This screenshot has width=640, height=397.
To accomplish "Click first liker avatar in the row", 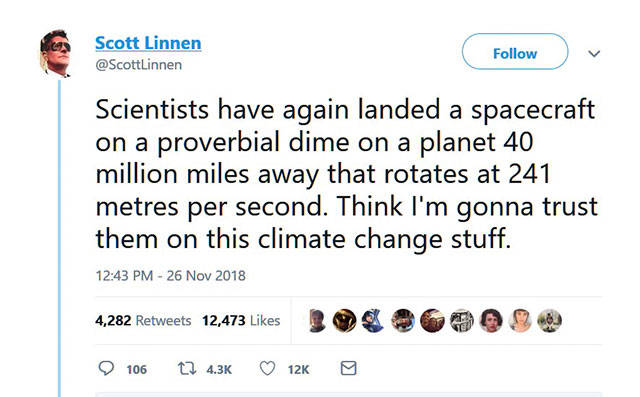I will click(x=317, y=321).
